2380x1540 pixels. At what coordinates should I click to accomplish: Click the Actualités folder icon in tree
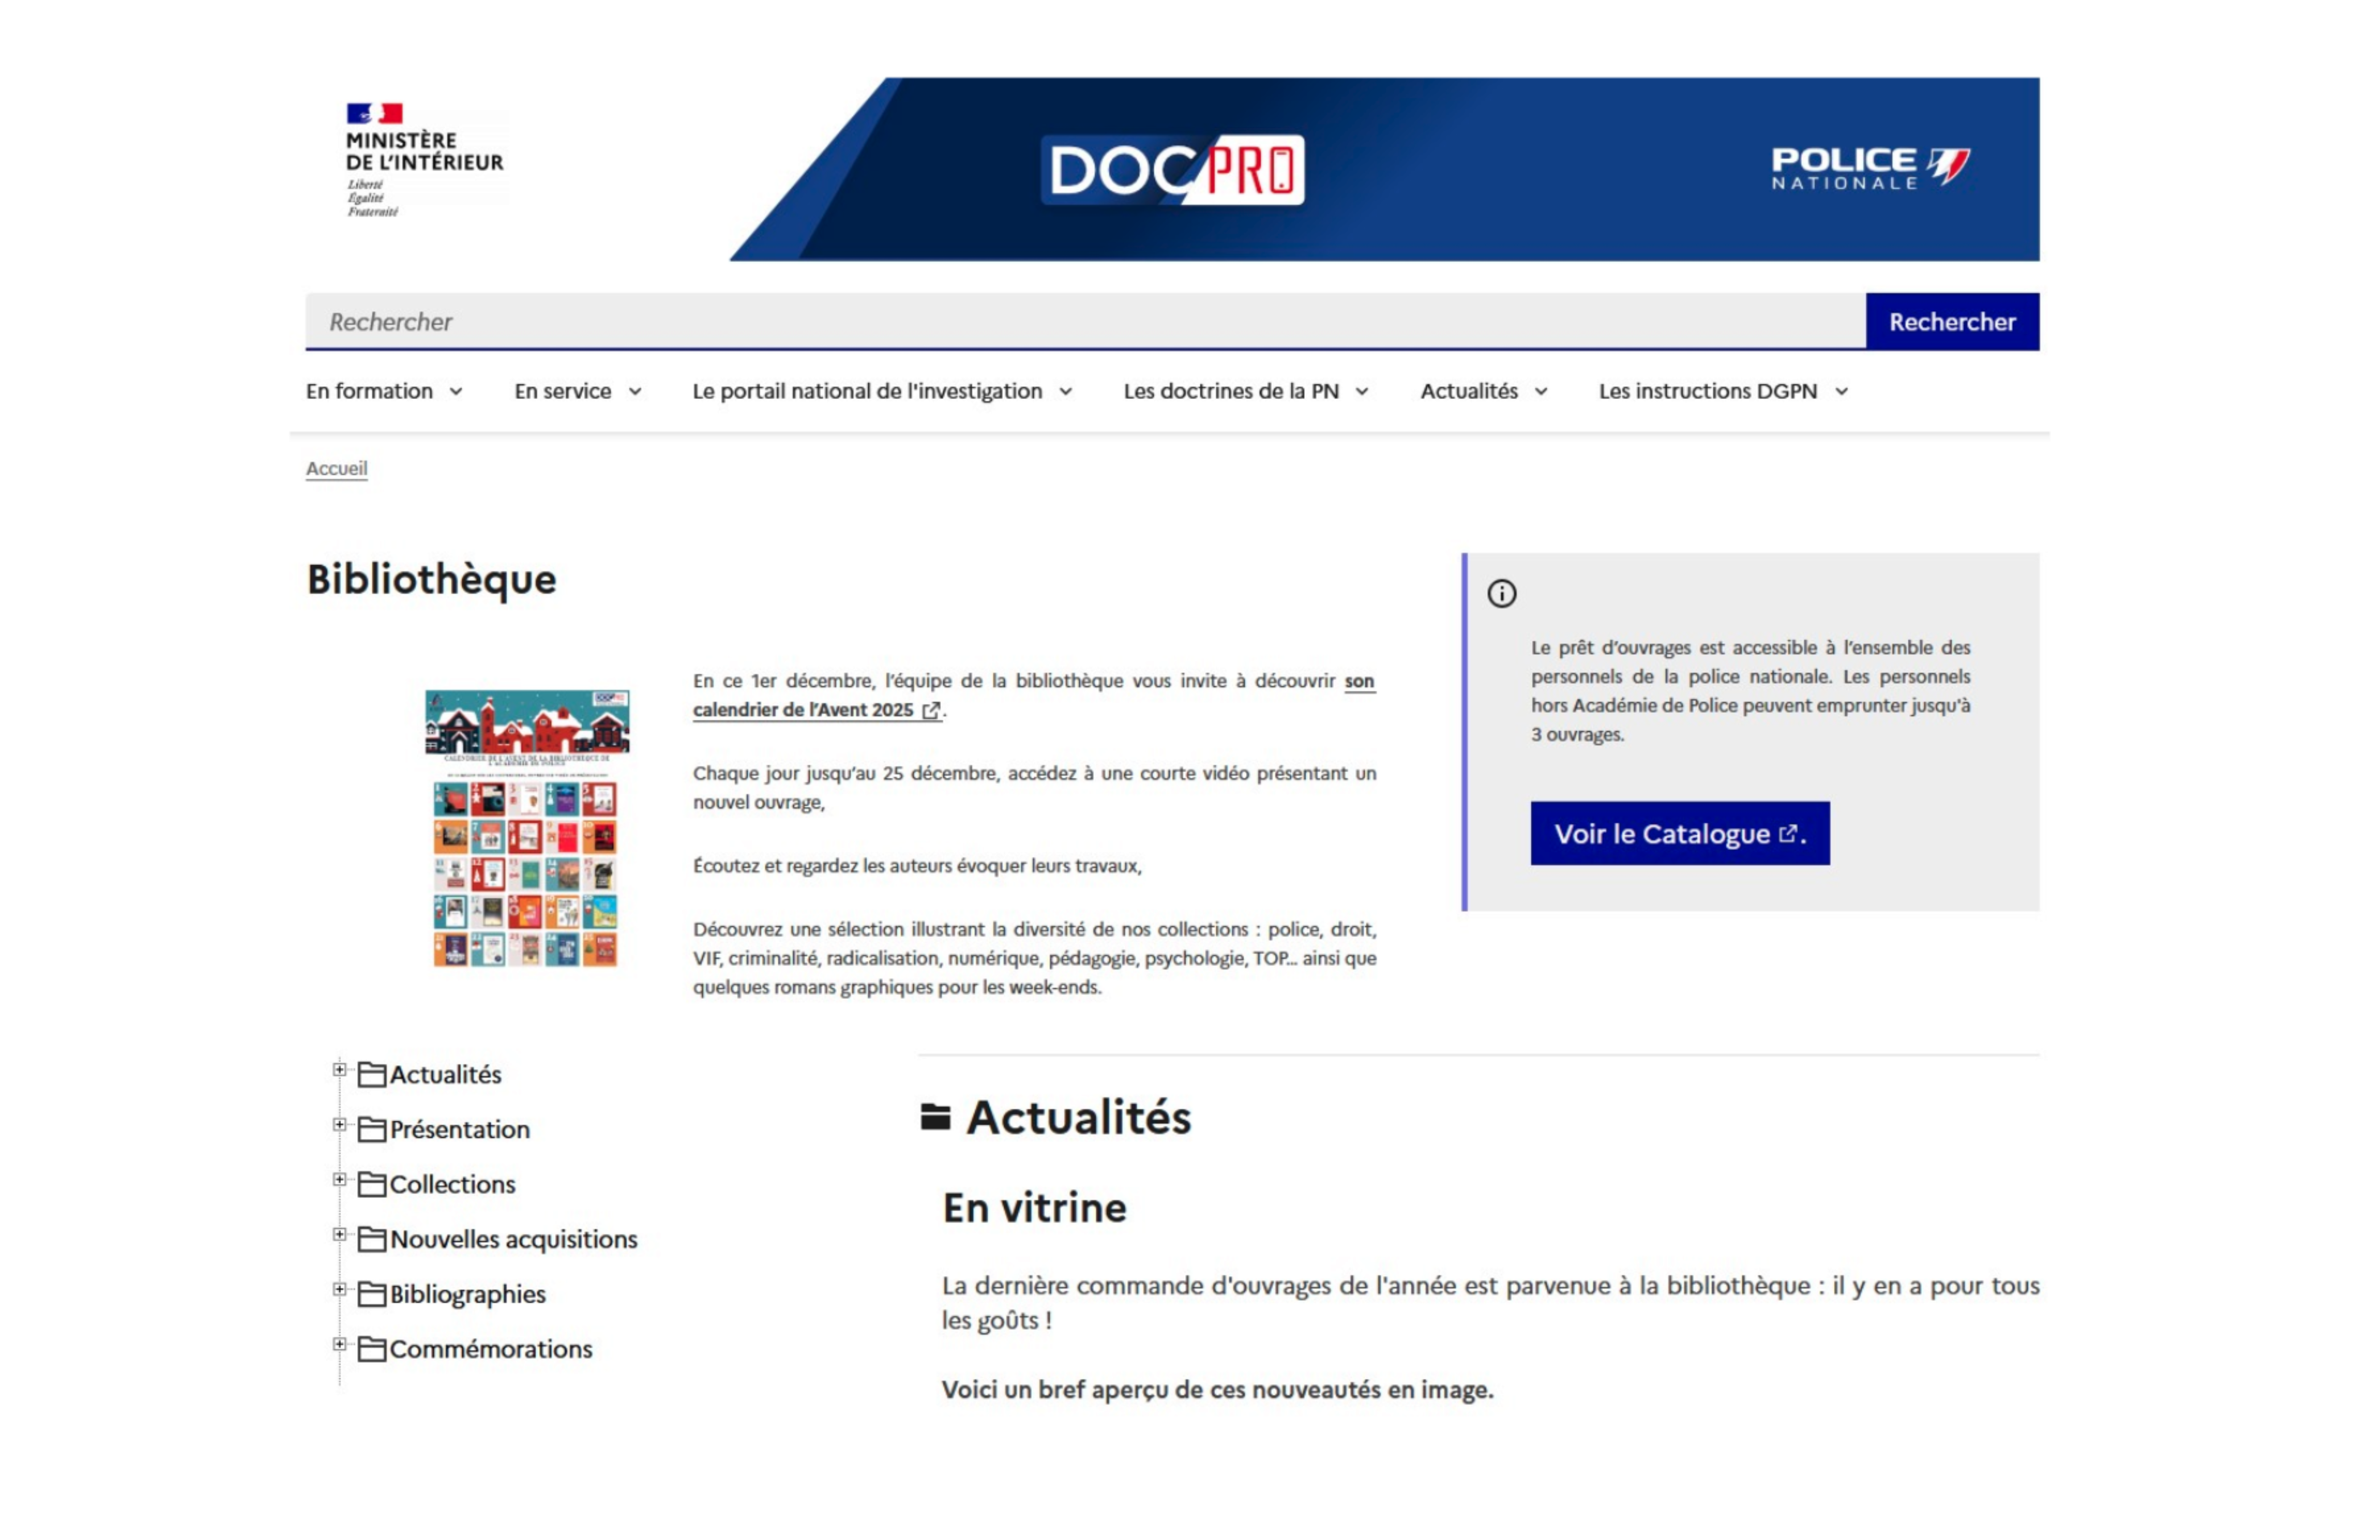click(372, 1075)
